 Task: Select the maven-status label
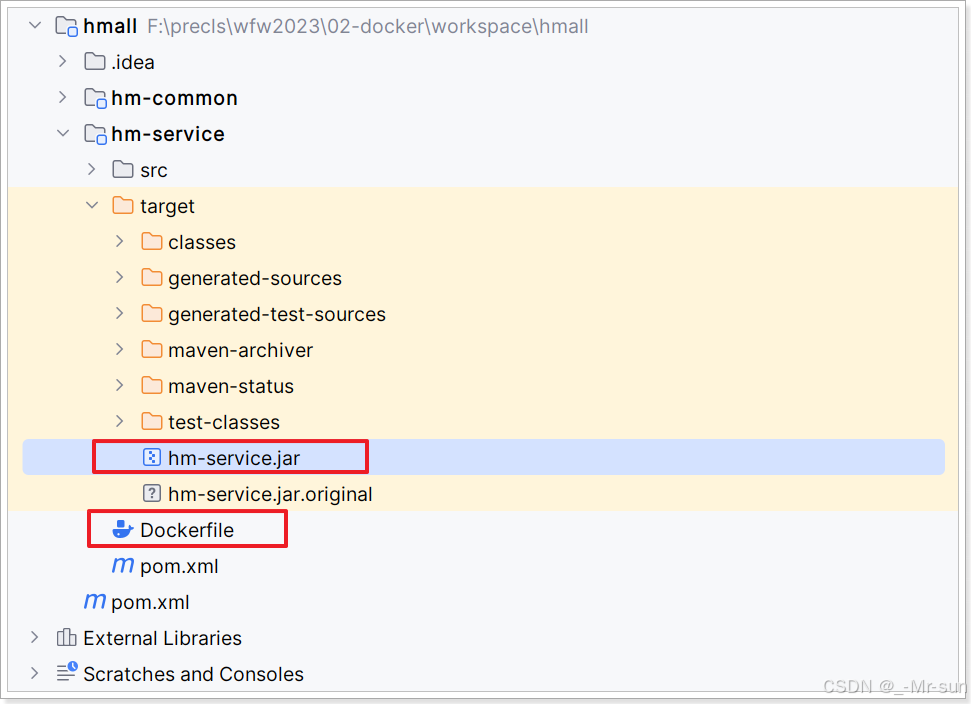click(x=231, y=386)
